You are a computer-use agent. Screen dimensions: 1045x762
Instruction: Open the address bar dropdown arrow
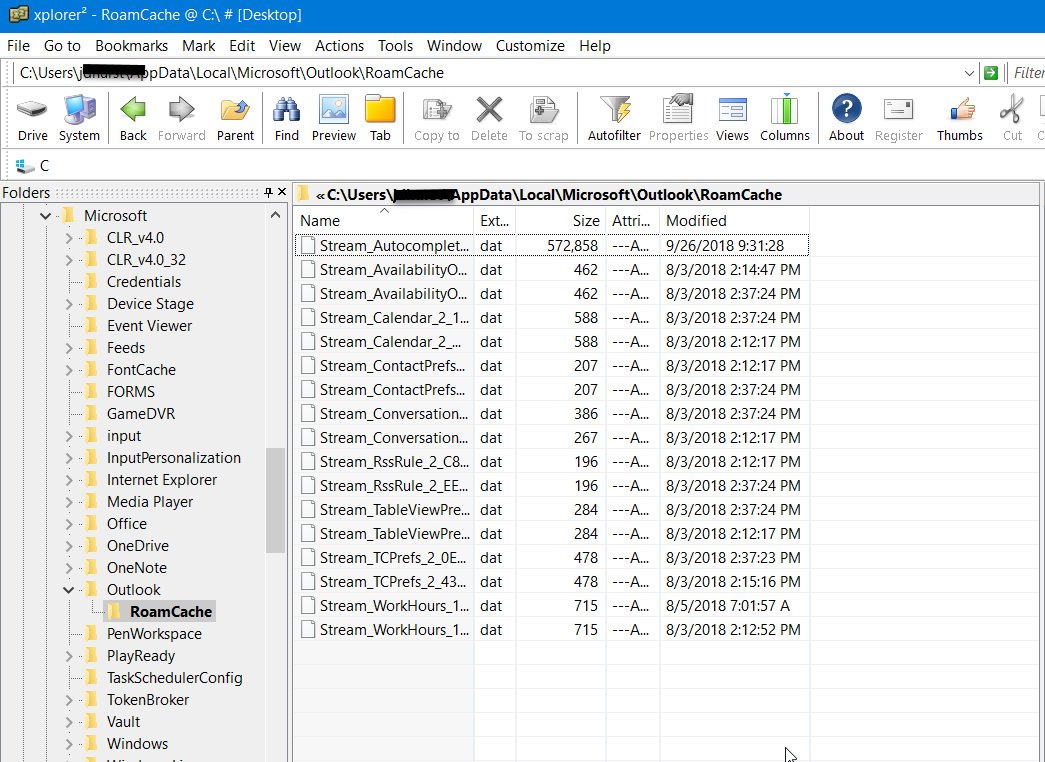969,73
